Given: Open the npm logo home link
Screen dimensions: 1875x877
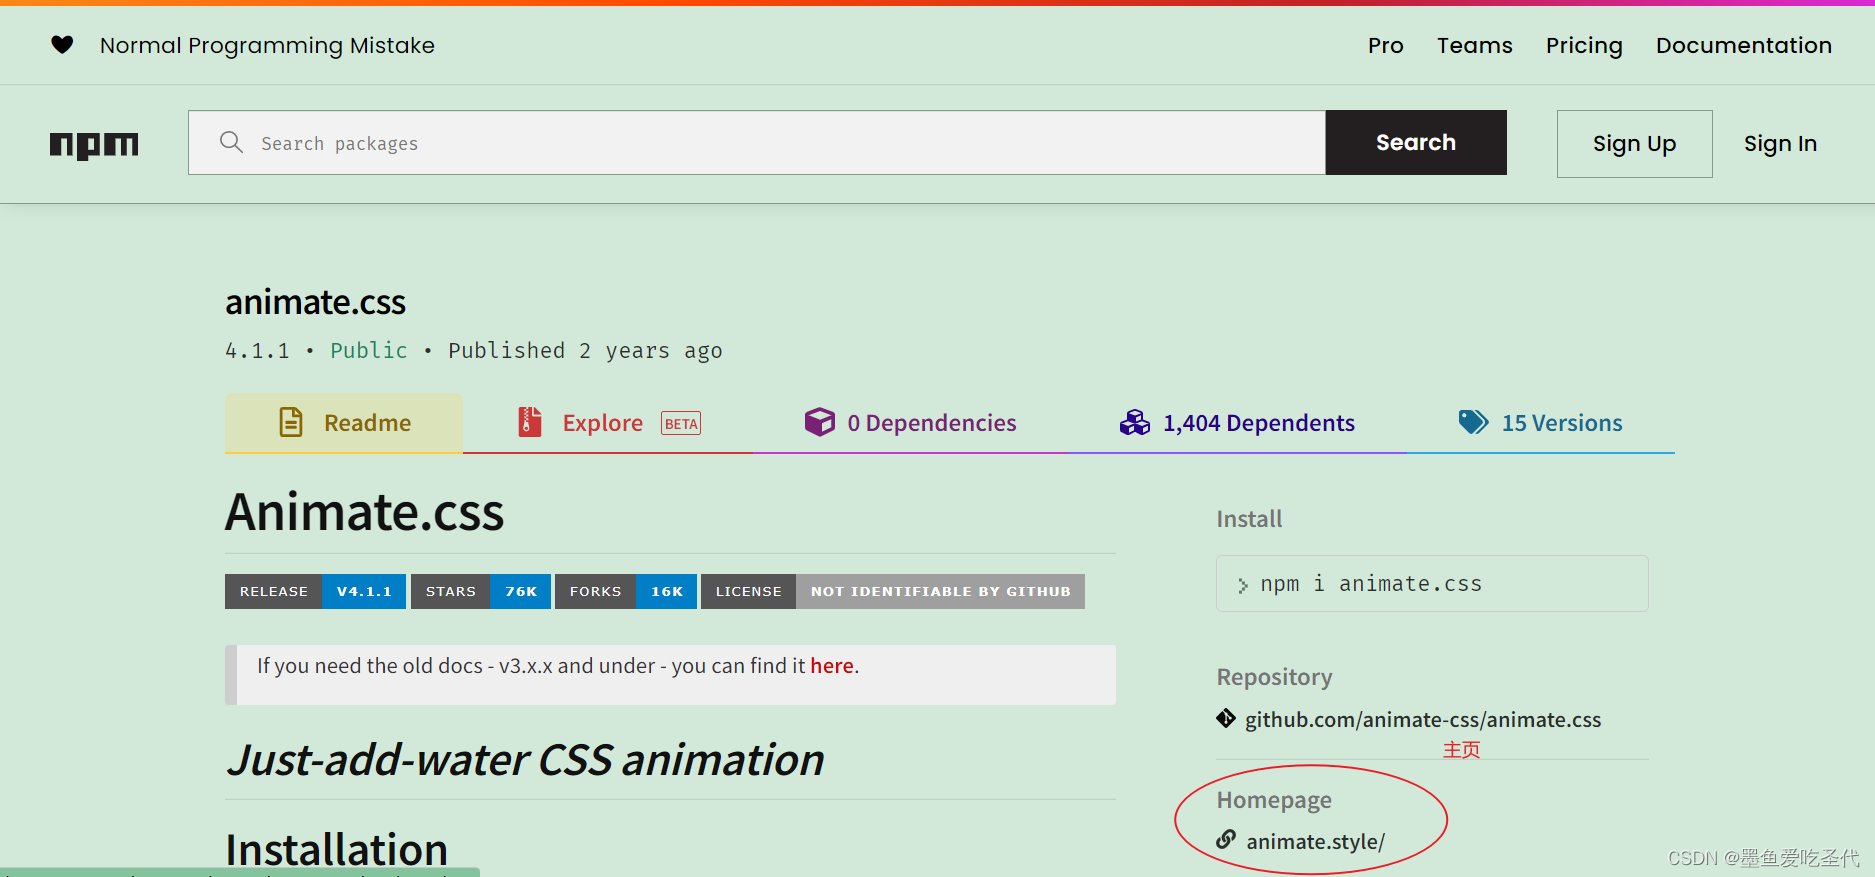Looking at the screenshot, I should tap(94, 145).
